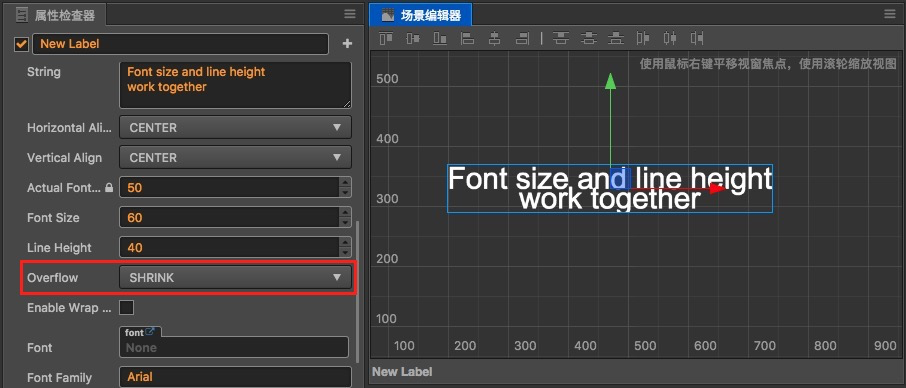The image size is (906, 388).
Task: Select the 场景编辑器 tab
Action: (421, 16)
